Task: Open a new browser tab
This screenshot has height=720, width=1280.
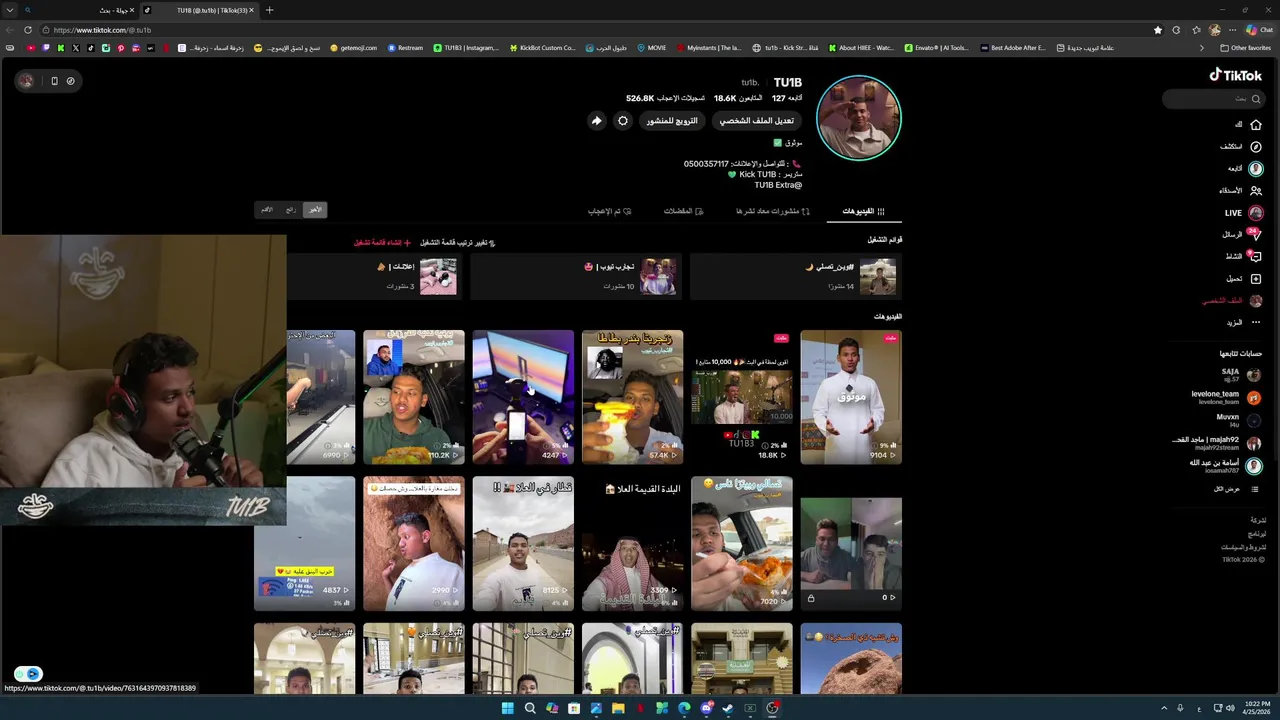Action: point(269,10)
